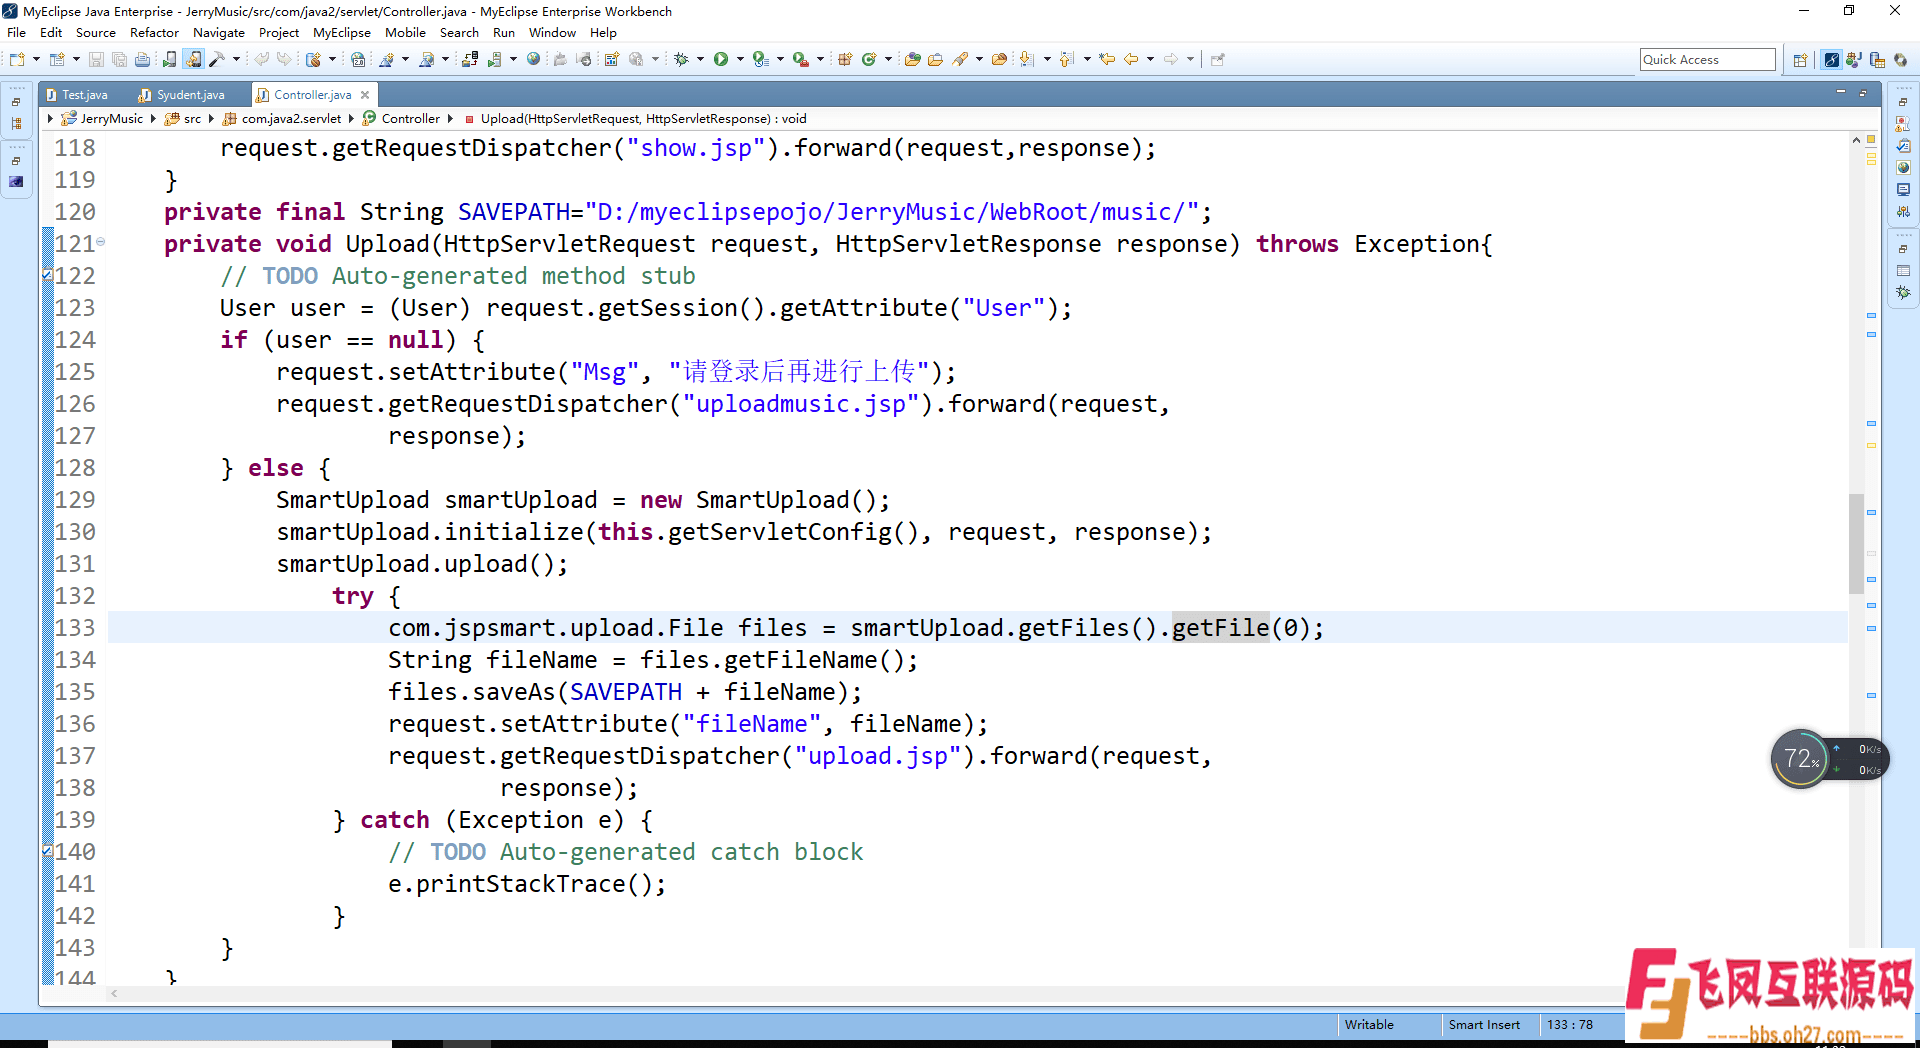Open the Console view from right sidebar
The height and width of the screenshot is (1048, 1920).
pos(1903,190)
